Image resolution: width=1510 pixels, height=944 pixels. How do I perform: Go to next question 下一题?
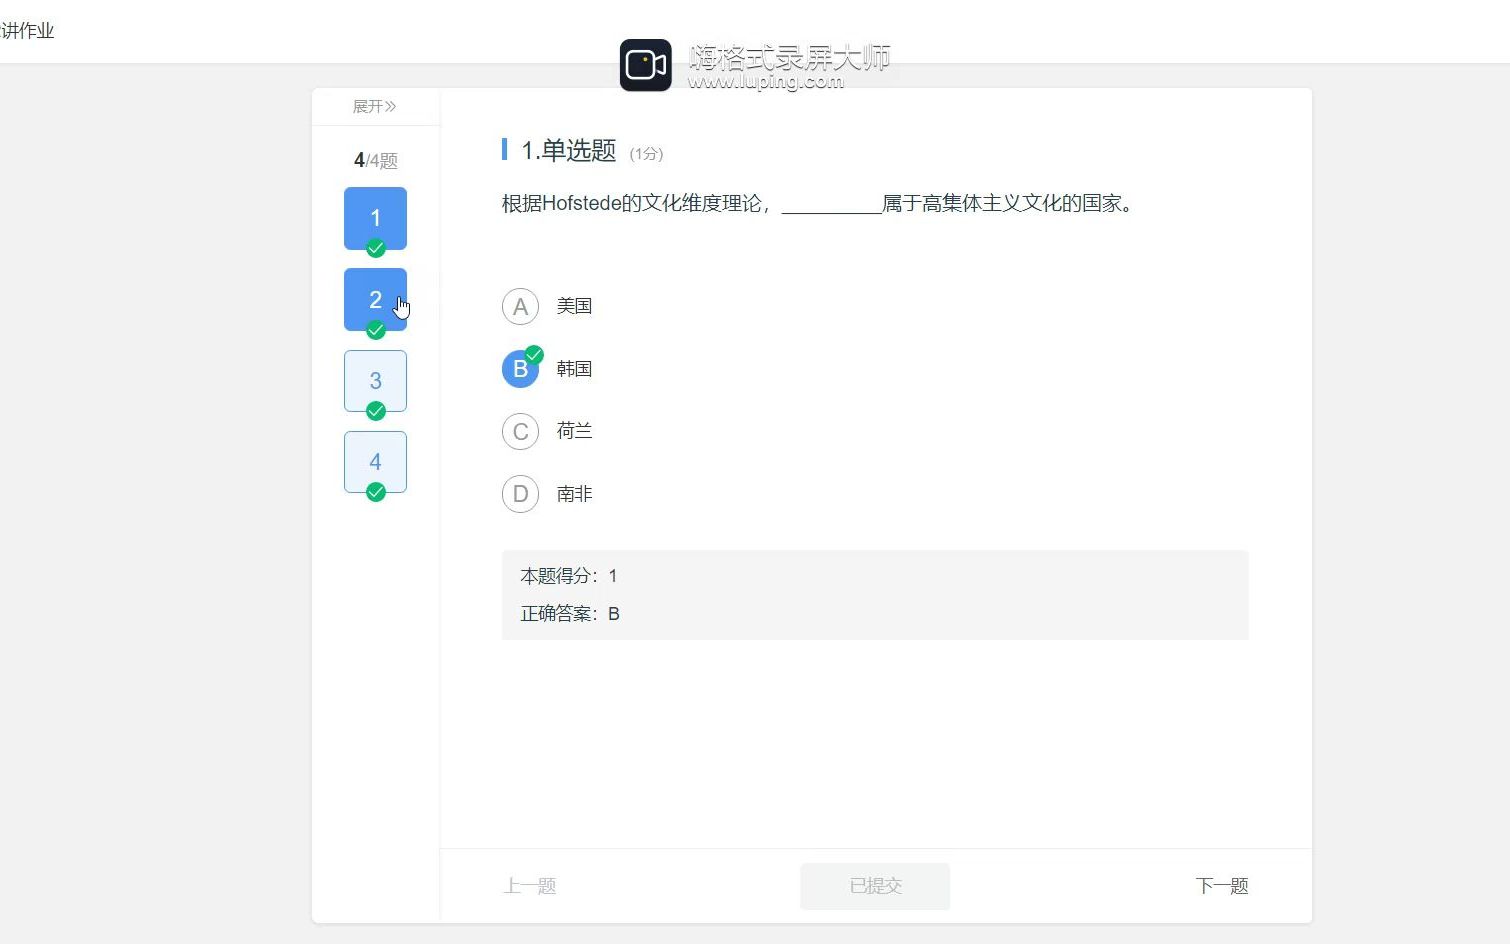(x=1222, y=886)
